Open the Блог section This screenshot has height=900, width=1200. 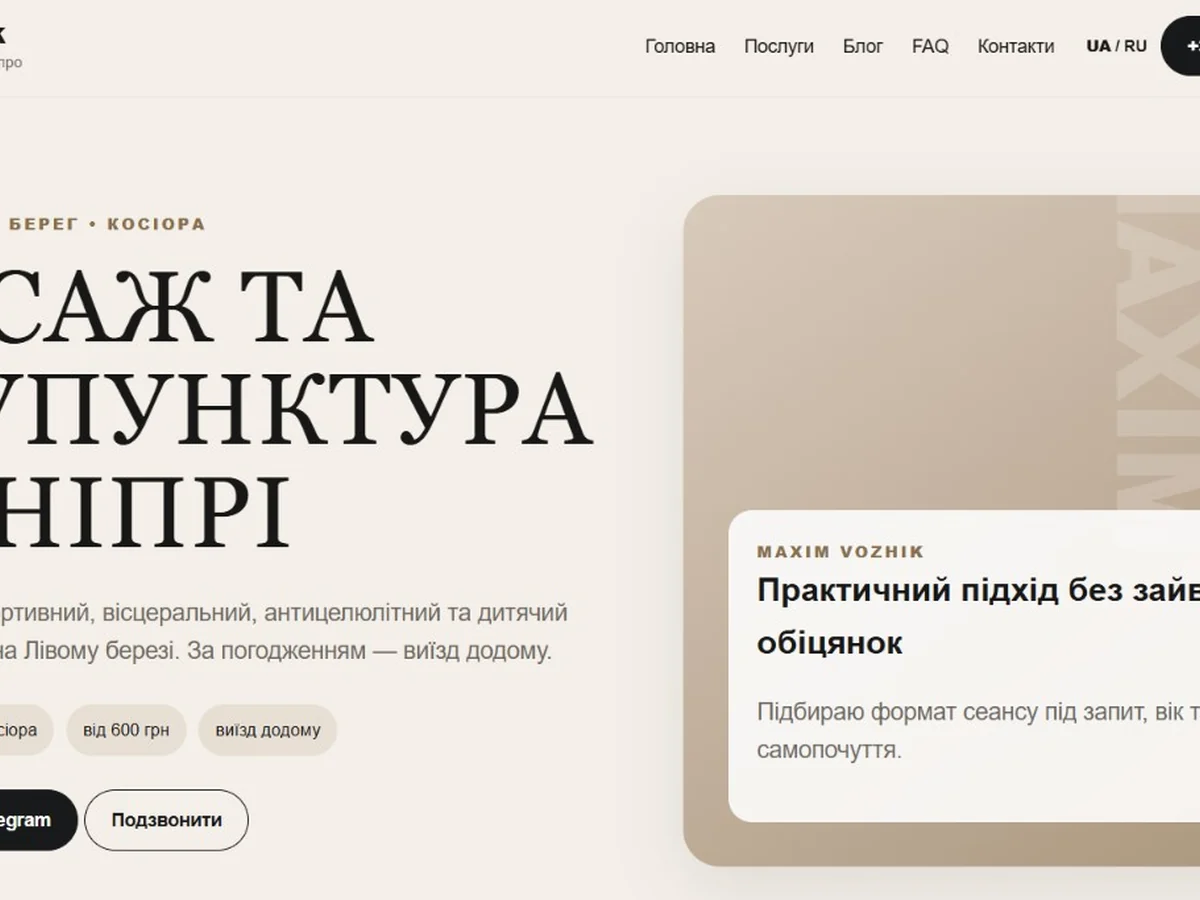(863, 46)
